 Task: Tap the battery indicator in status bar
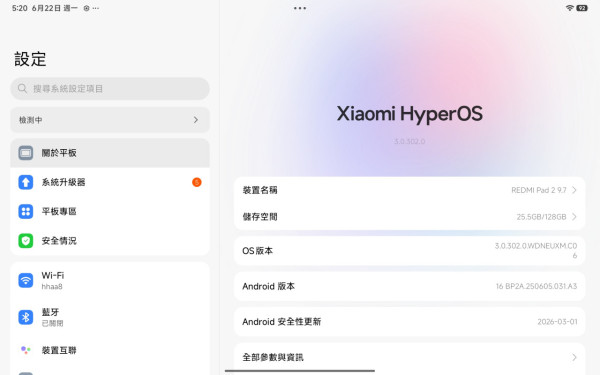pos(582,8)
